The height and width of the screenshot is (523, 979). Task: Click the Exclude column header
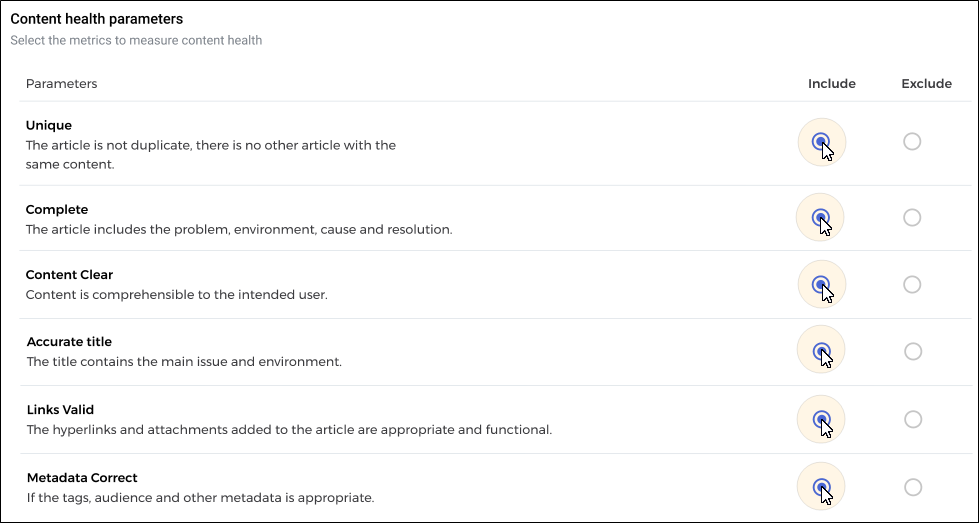tap(927, 84)
